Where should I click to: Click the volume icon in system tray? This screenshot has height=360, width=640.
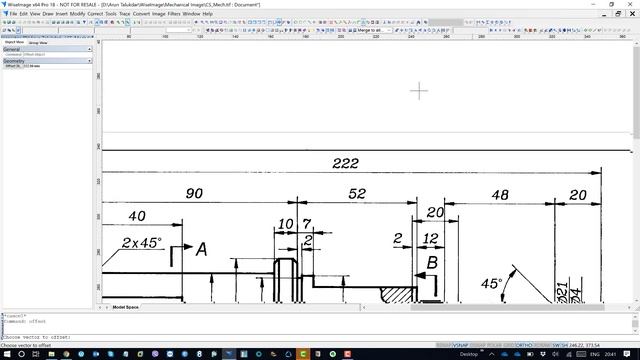[556, 354]
